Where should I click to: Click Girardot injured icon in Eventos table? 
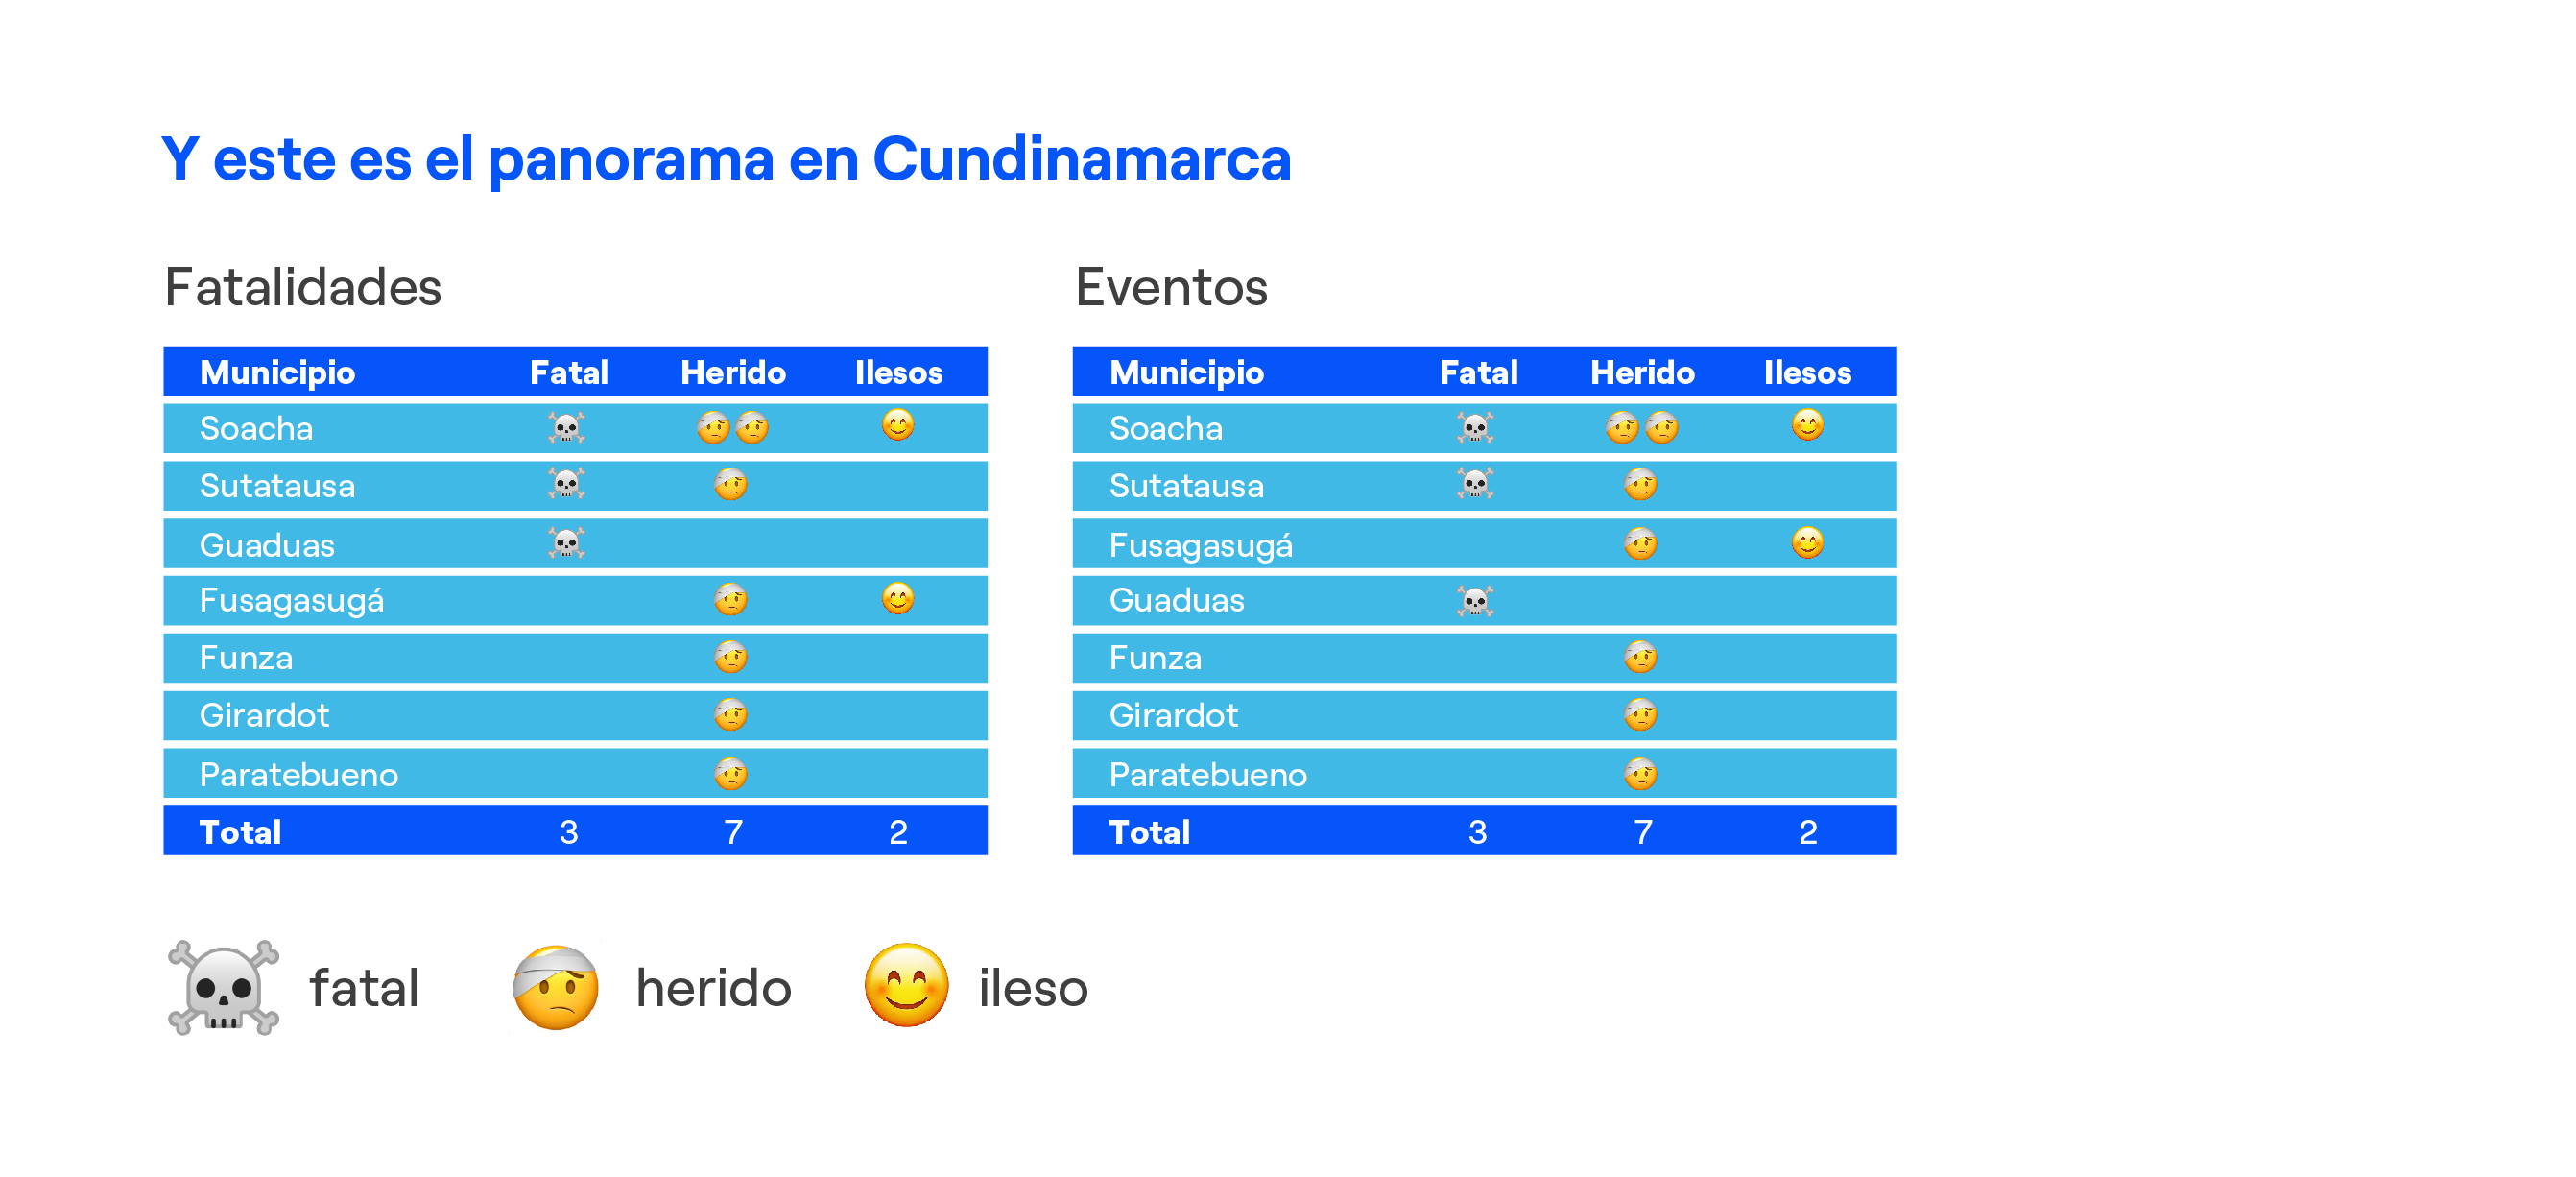pos(1640,714)
